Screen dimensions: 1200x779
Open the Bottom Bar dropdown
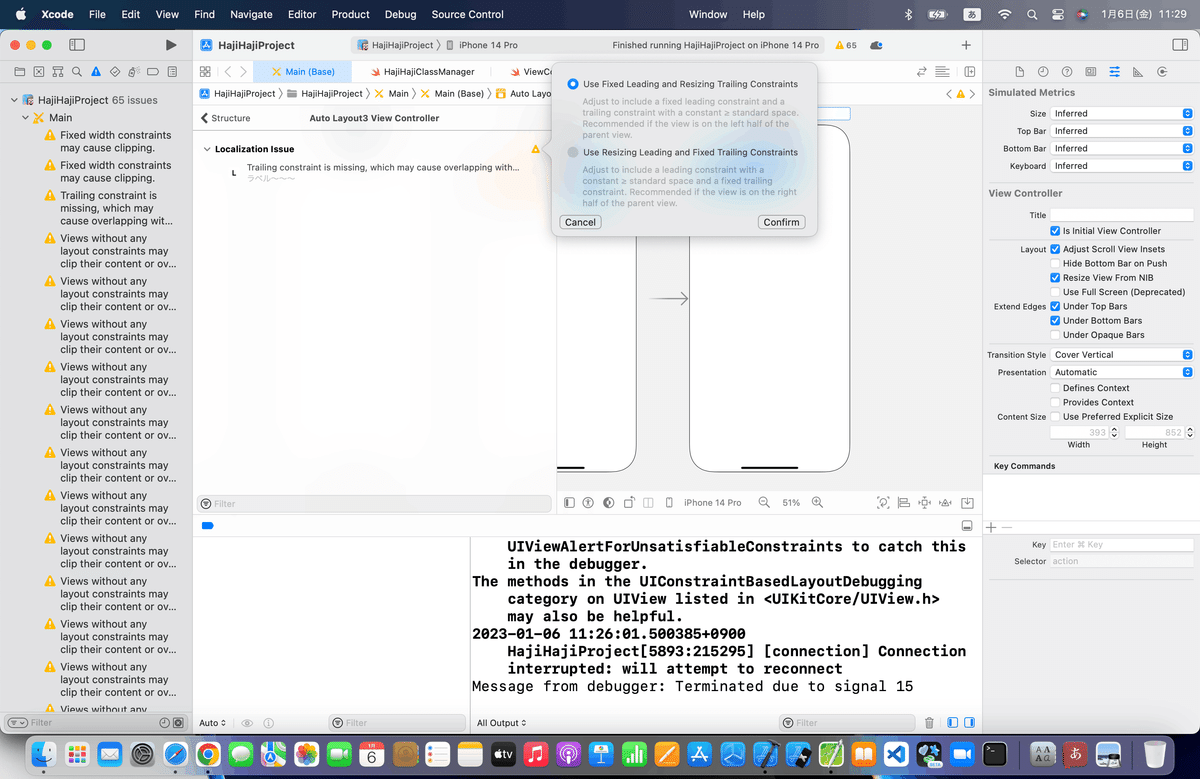[1121, 149]
